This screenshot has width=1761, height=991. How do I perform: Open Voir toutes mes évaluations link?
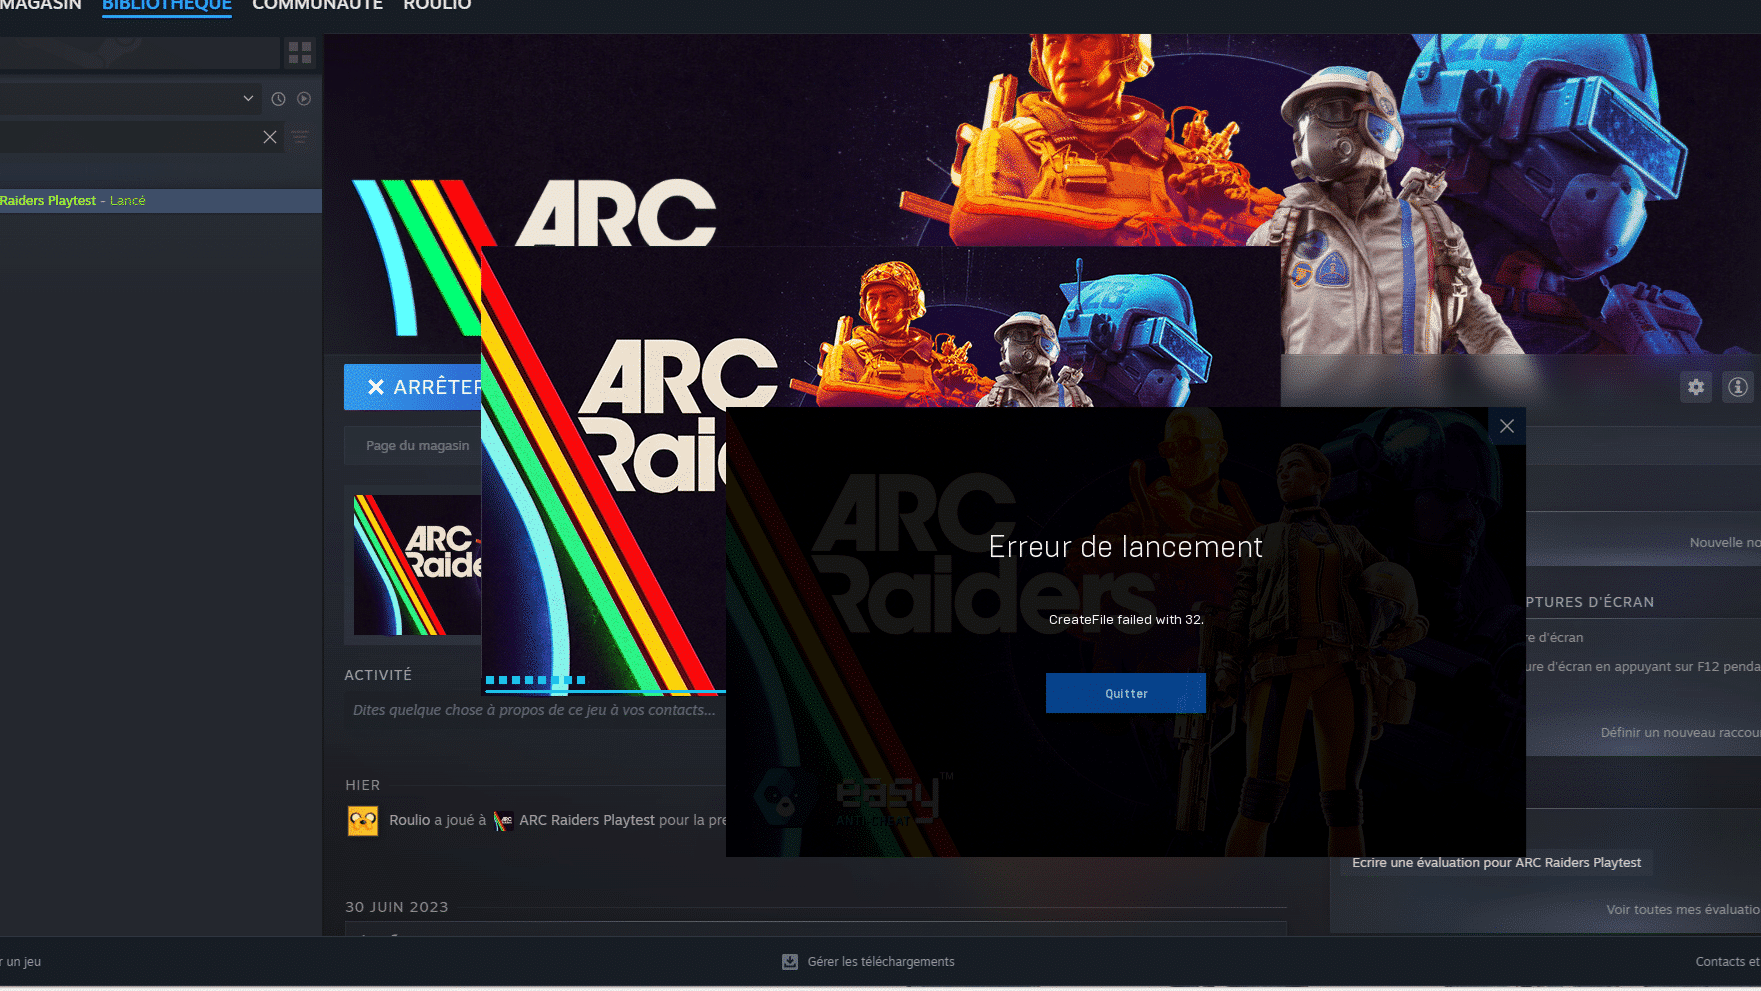[x=1683, y=910]
